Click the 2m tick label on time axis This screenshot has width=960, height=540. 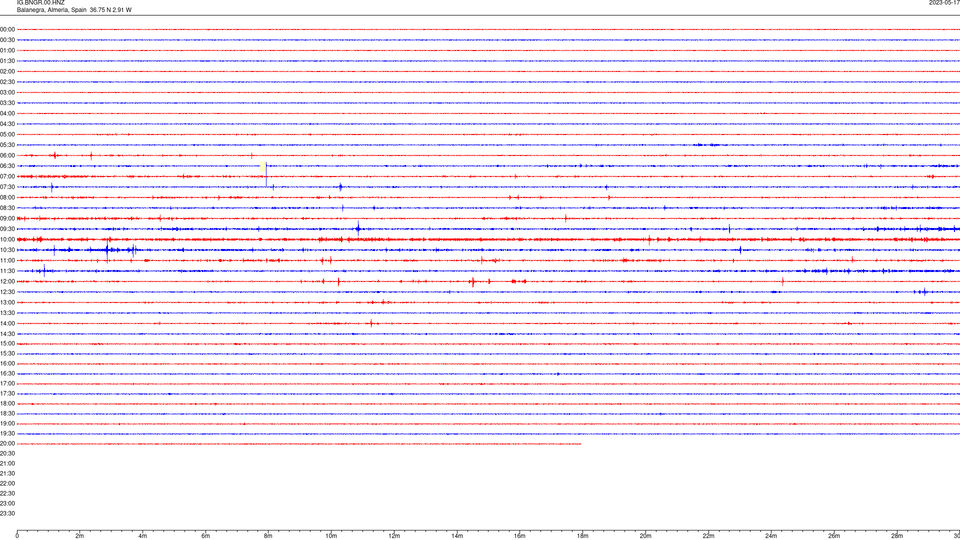click(80, 536)
